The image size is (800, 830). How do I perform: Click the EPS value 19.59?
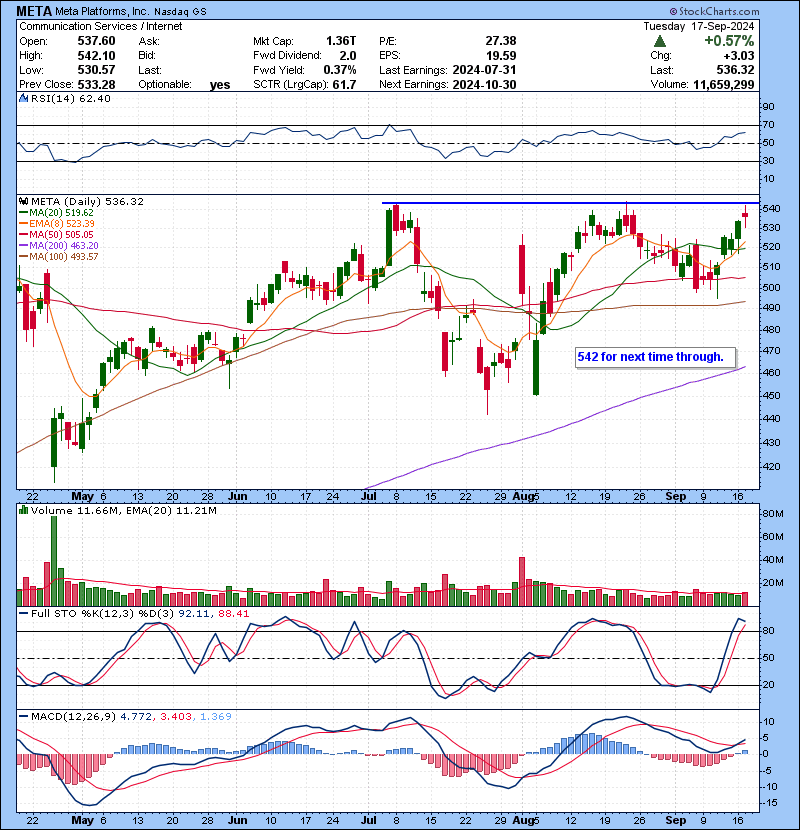point(501,56)
